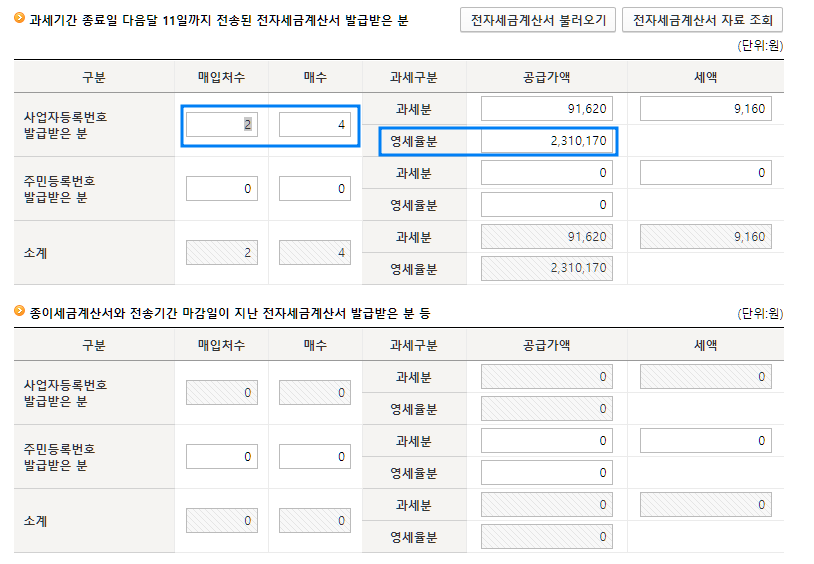Viewport: 814px width, 564px height.
Task: Click the orange bullet icon beside 과세기간 종료일 heading
Action: coord(19,19)
